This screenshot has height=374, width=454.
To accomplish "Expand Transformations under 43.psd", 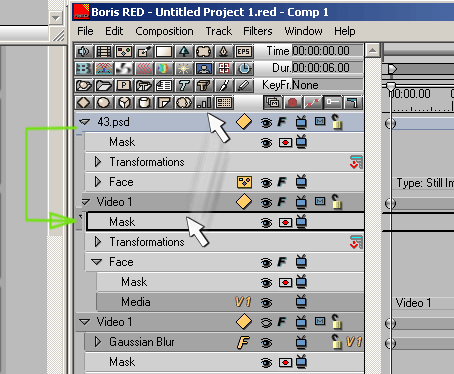I will 98,162.
